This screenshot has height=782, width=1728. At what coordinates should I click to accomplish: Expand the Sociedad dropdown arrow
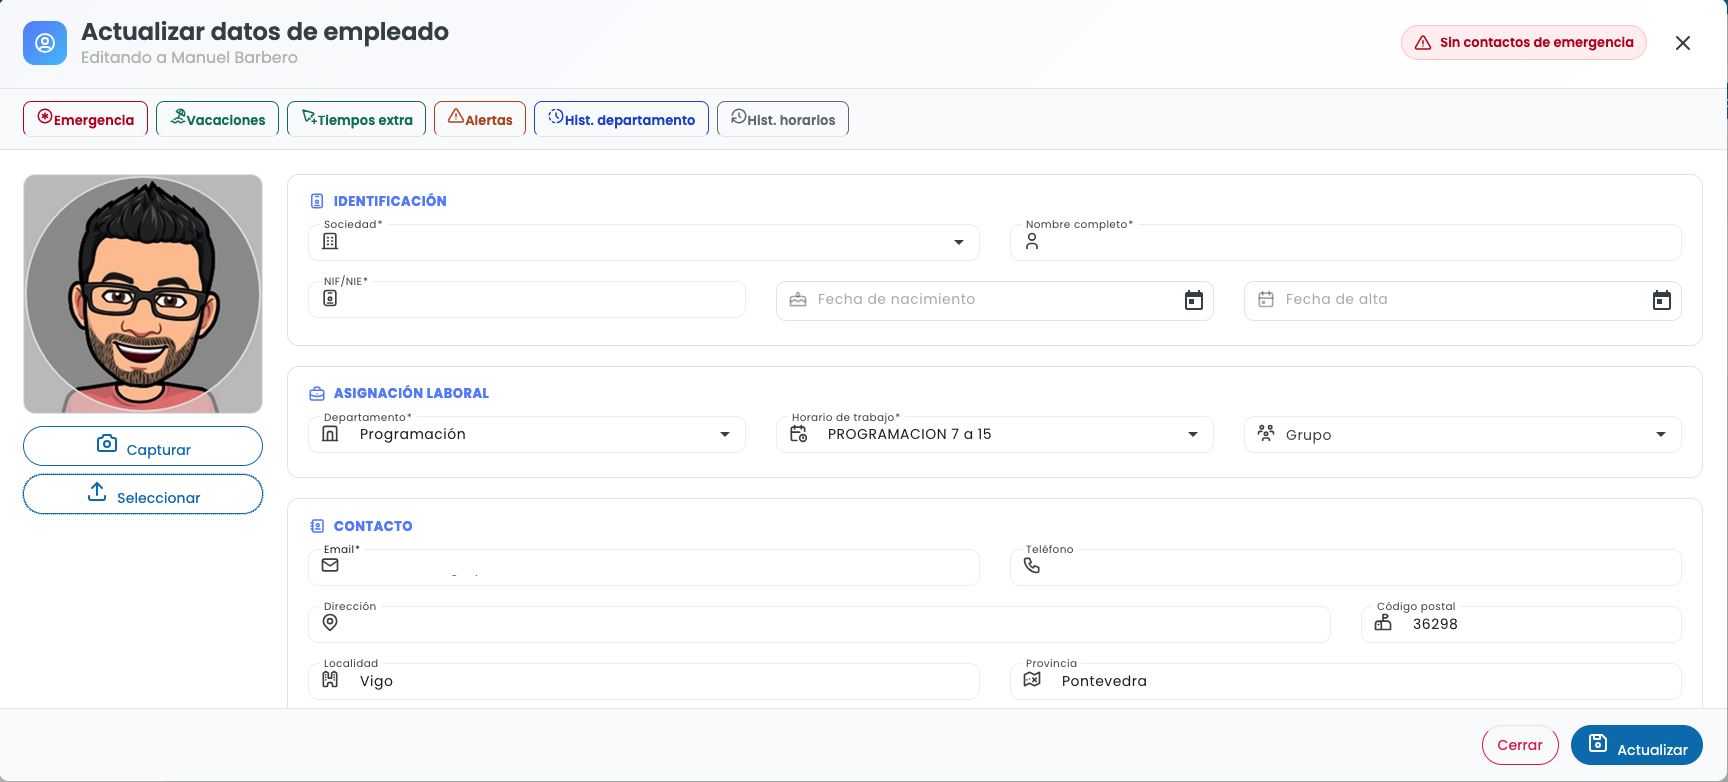pos(959,242)
